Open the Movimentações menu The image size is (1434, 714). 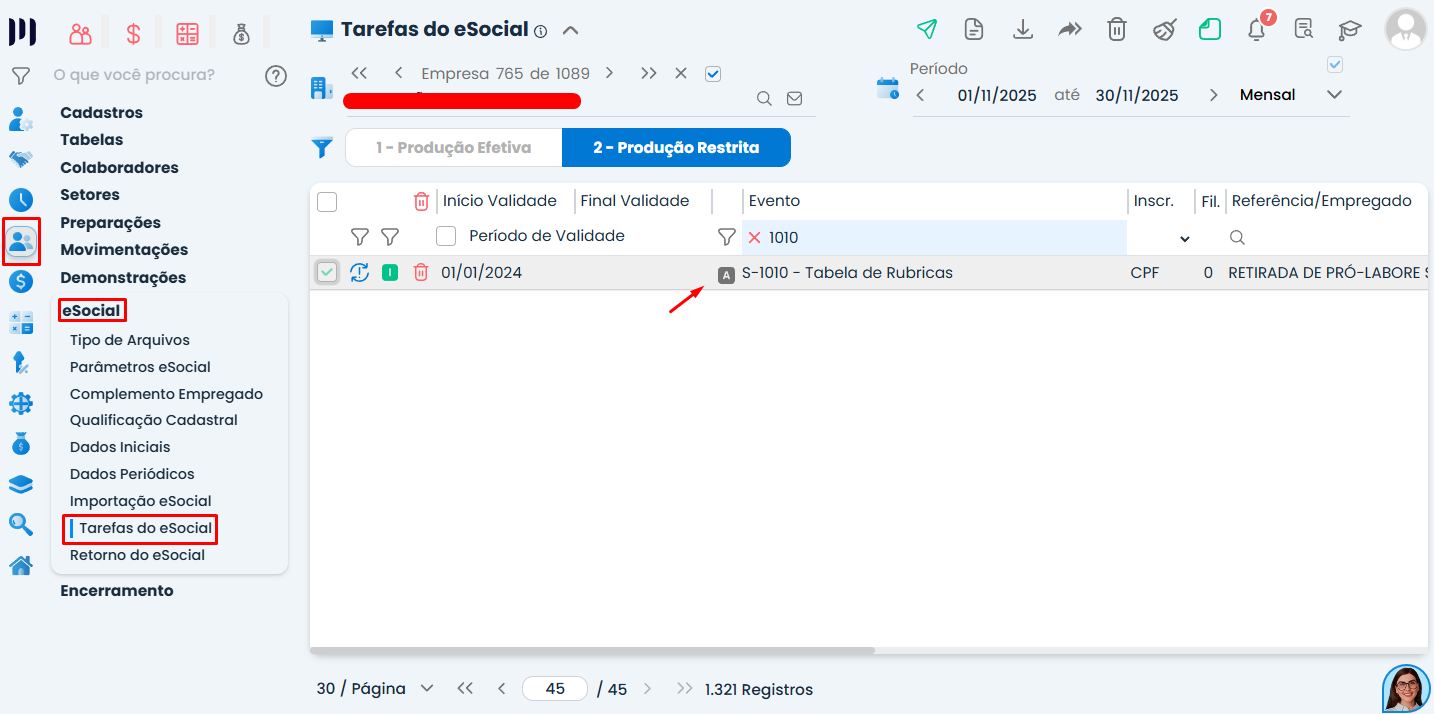coord(124,250)
